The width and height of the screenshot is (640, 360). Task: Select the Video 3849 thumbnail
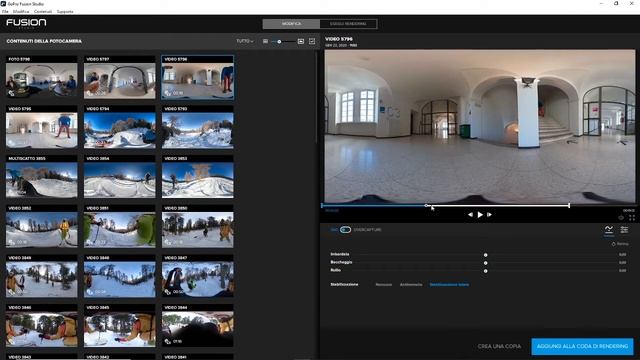coord(42,276)
